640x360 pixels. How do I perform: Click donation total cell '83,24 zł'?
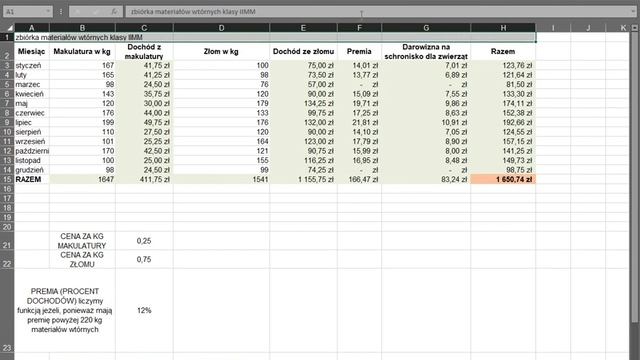(426, 179)
